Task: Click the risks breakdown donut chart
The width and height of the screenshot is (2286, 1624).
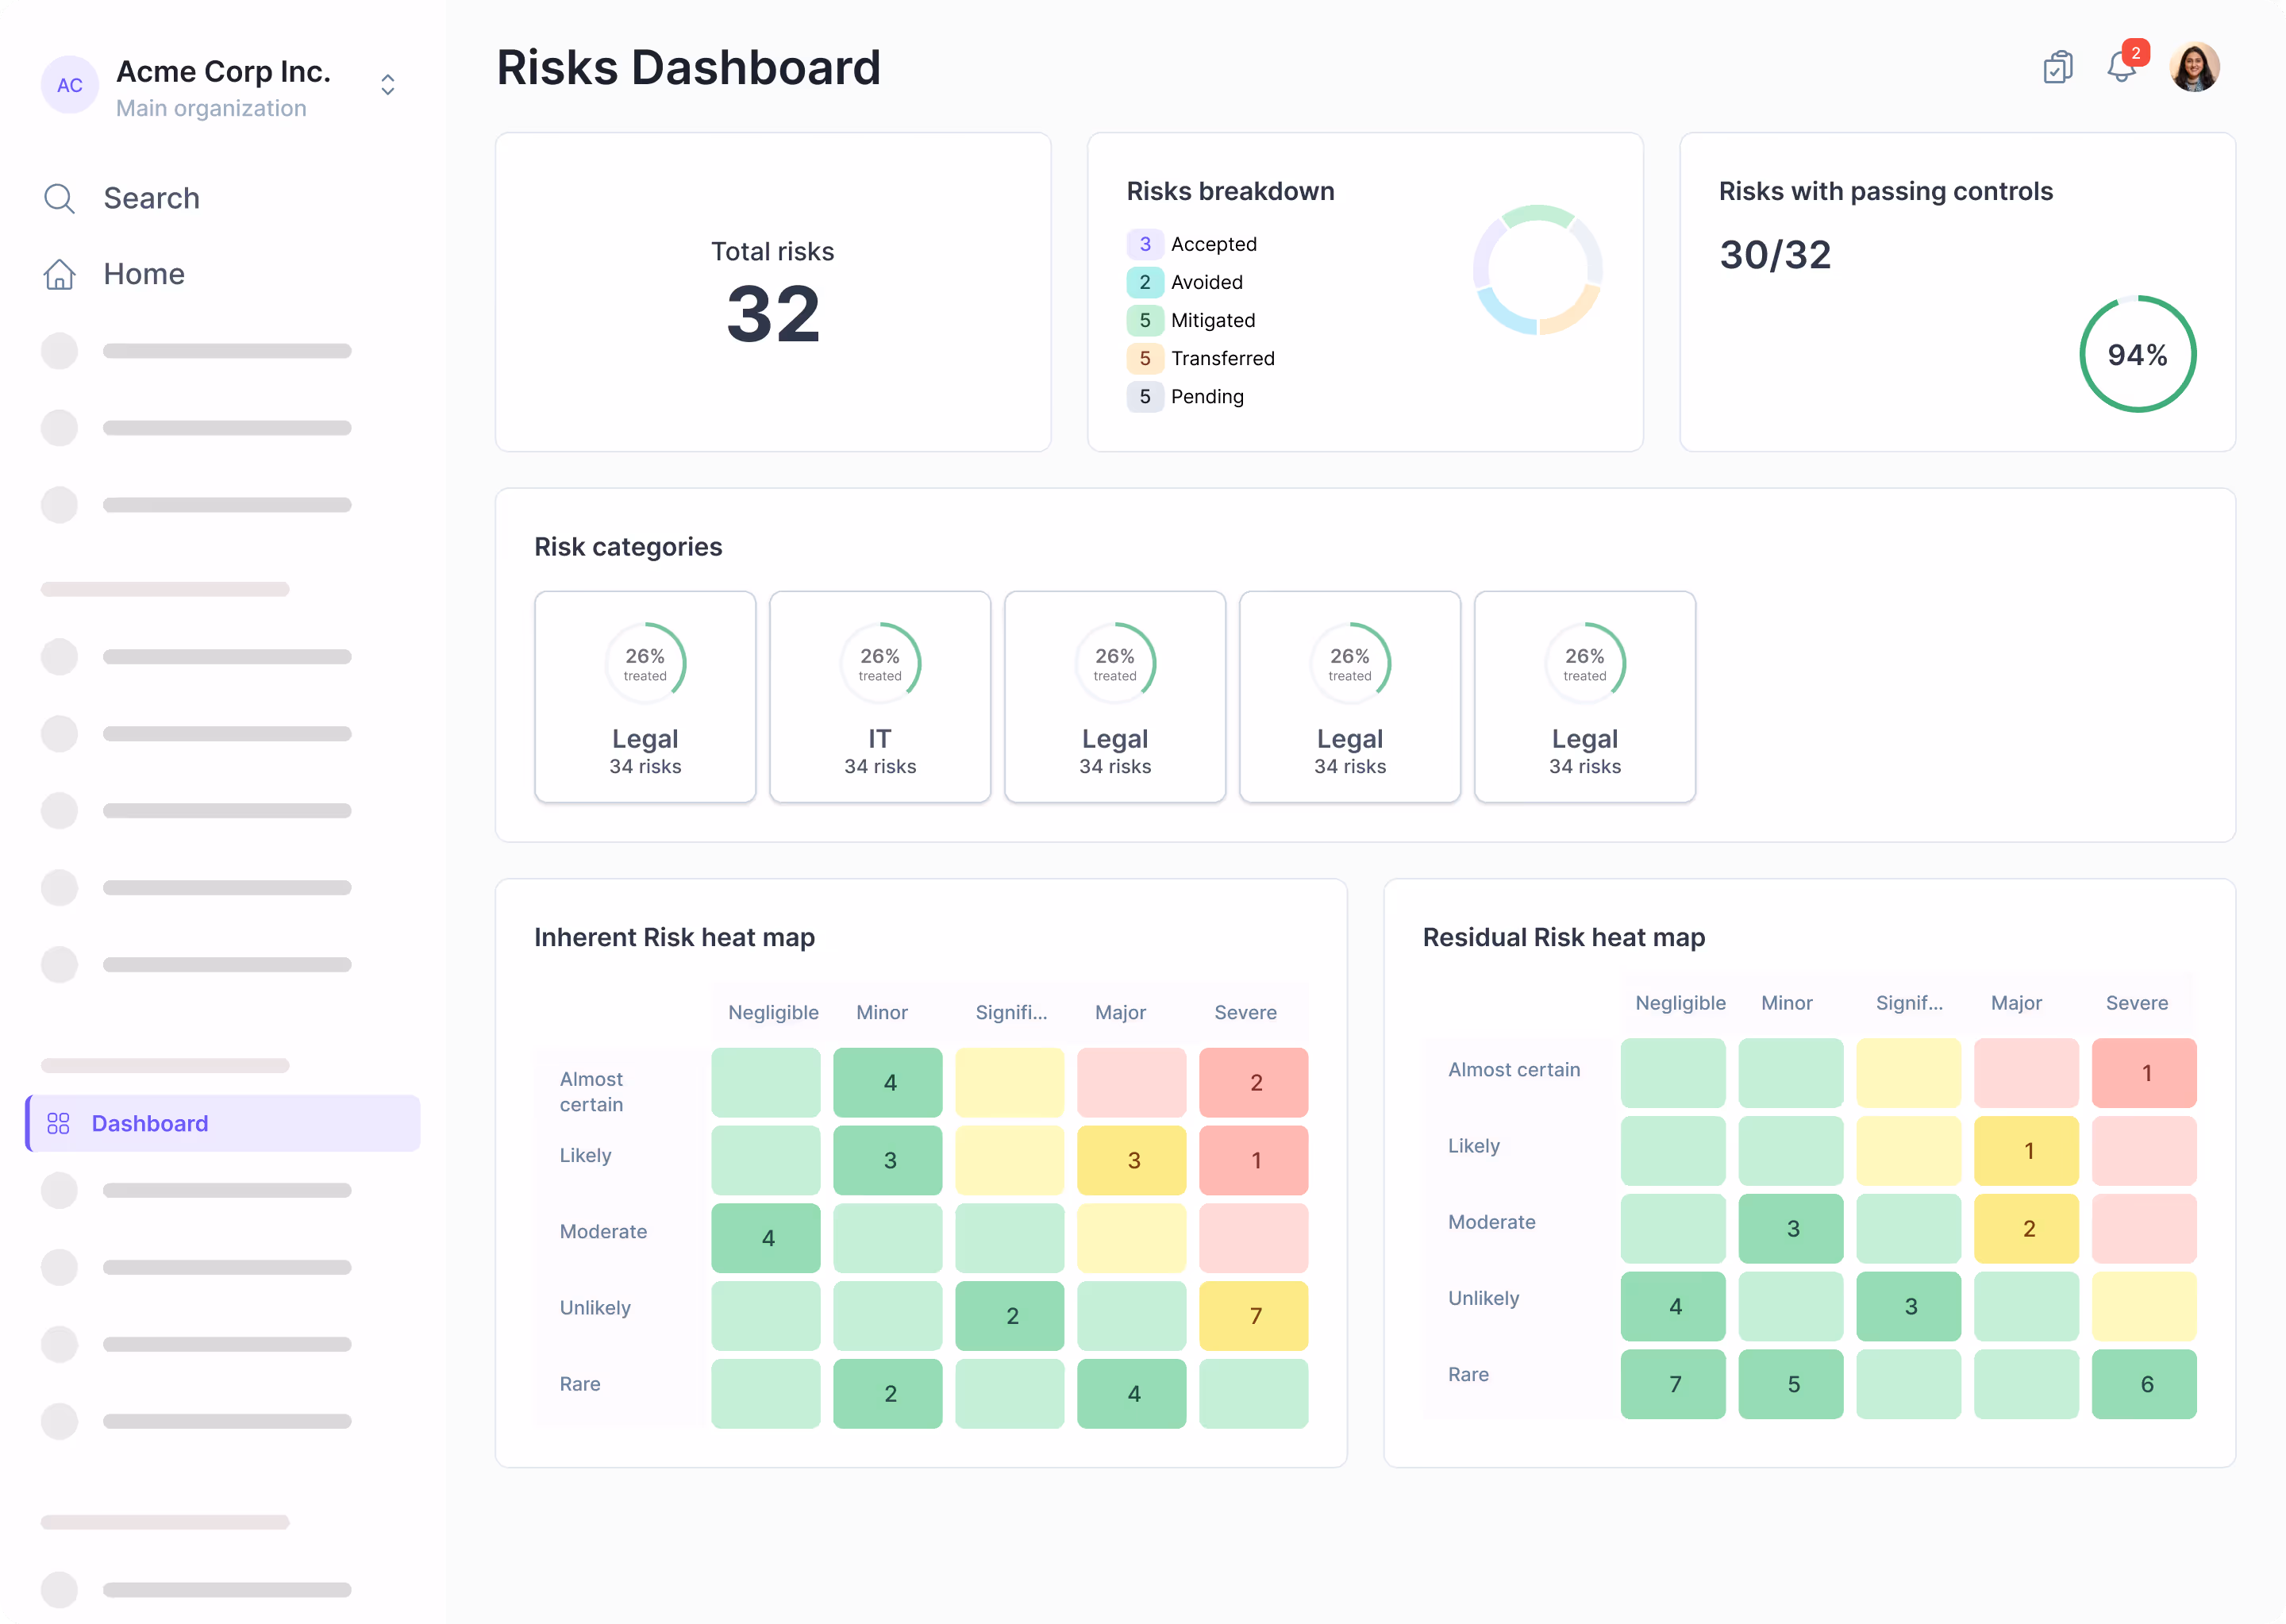Action: (1537, 270)
